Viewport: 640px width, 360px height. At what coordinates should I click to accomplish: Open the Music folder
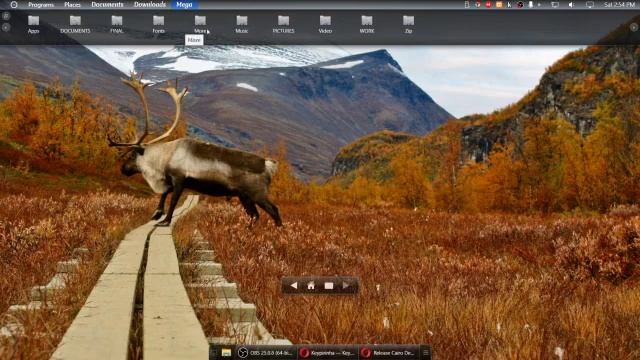[242, 24]
